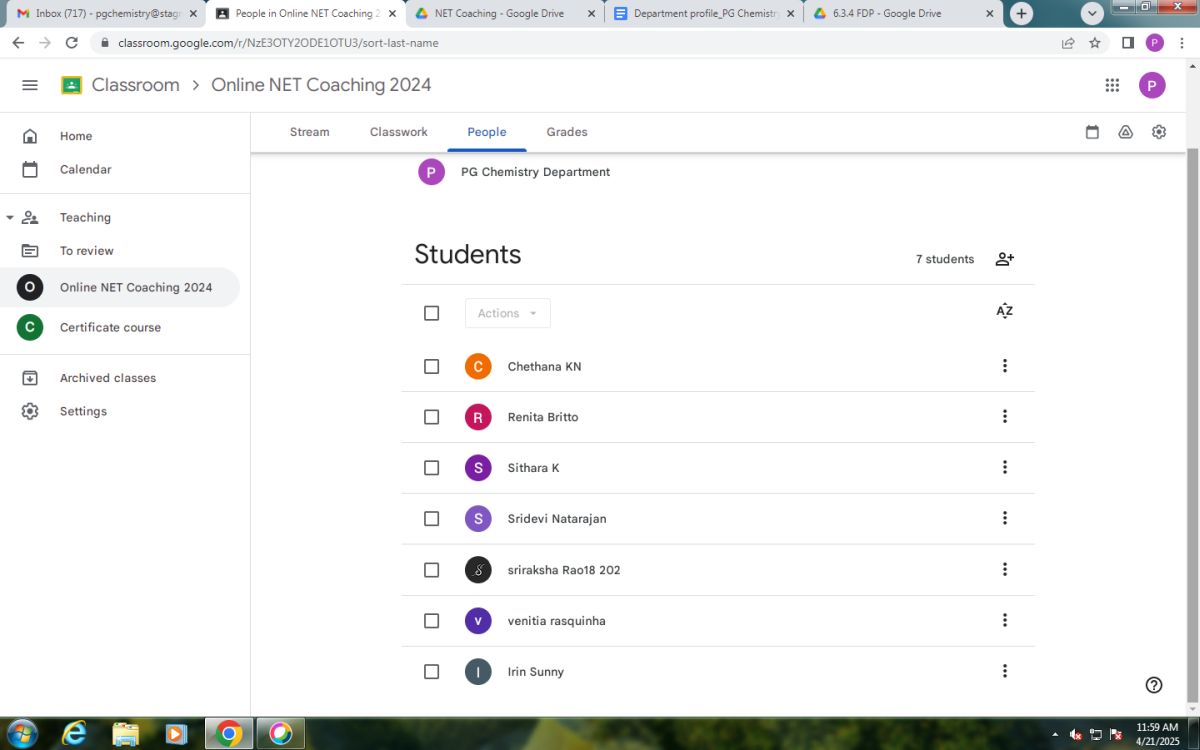The image size is (1200, 750).
Task: Go to Certificate course class
Action: 110,327
